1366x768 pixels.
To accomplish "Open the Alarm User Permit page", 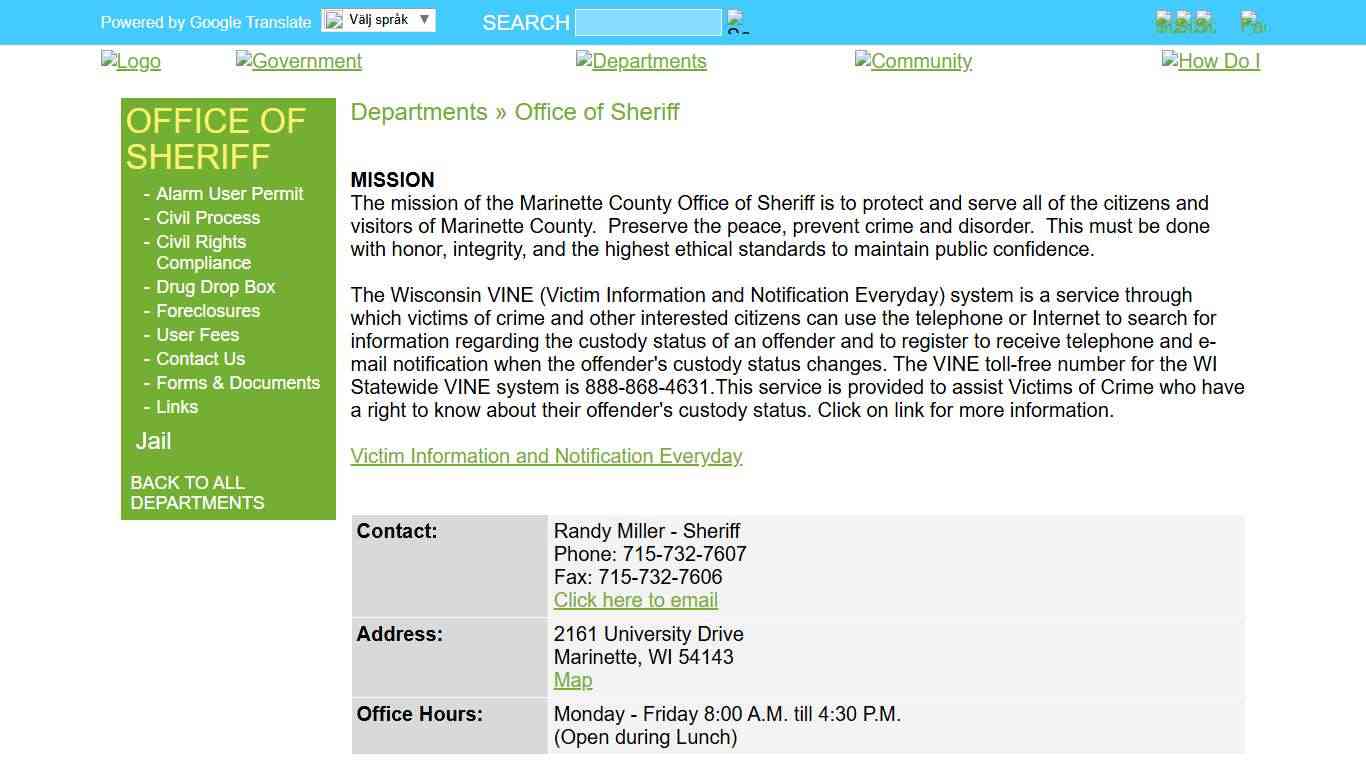I will point(229,194).
